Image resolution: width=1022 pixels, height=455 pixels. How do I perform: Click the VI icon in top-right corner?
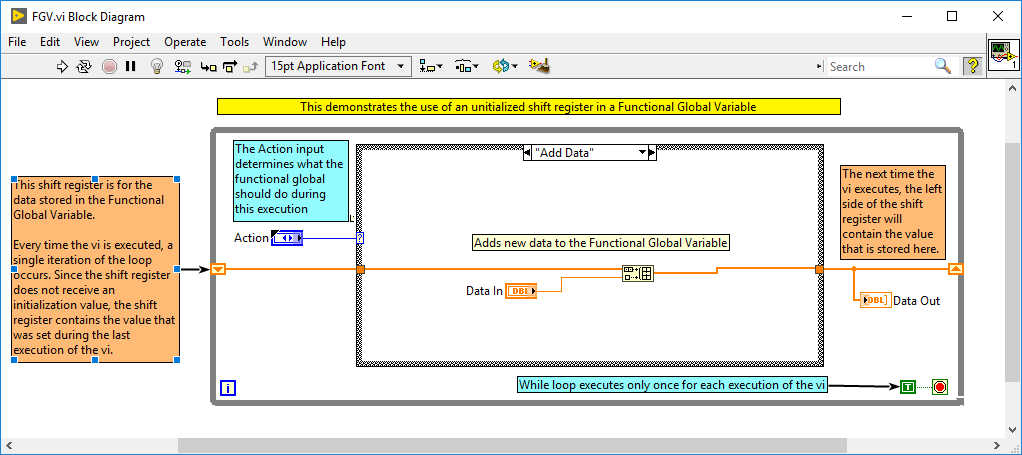coord(1002,56)
